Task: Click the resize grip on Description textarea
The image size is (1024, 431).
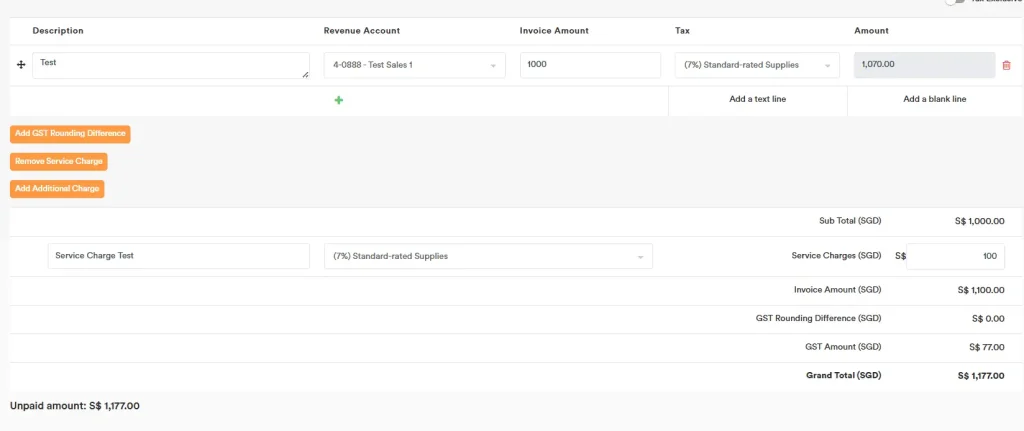Action: [305, 75]
